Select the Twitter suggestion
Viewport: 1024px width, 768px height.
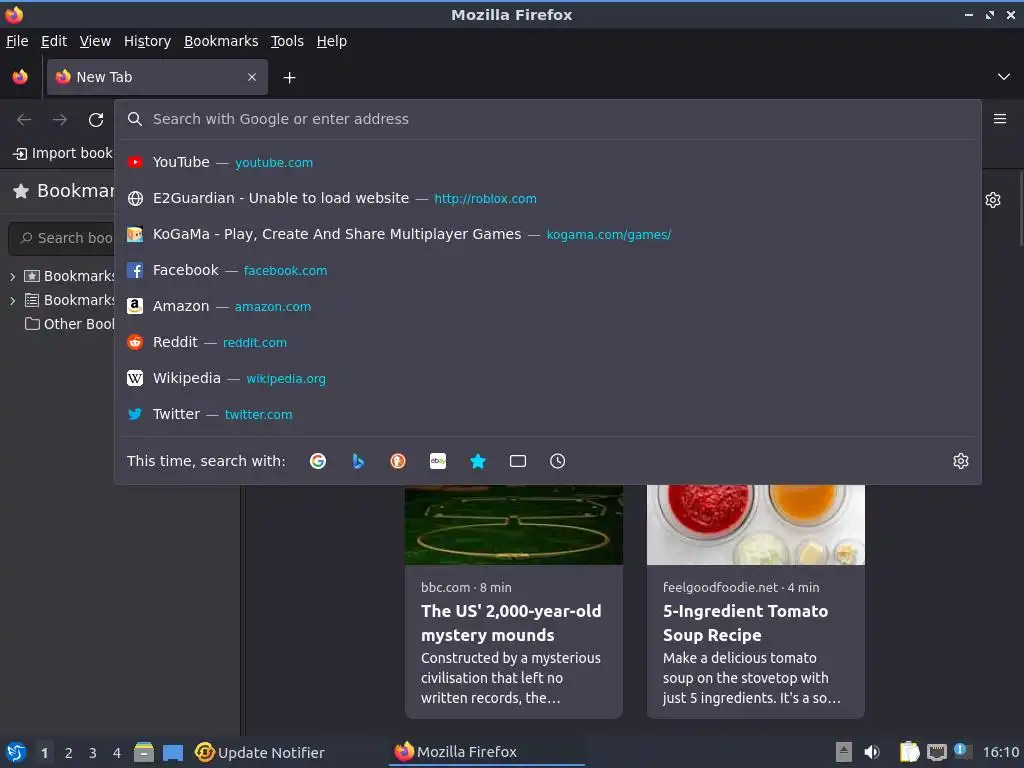click(547, 413)
